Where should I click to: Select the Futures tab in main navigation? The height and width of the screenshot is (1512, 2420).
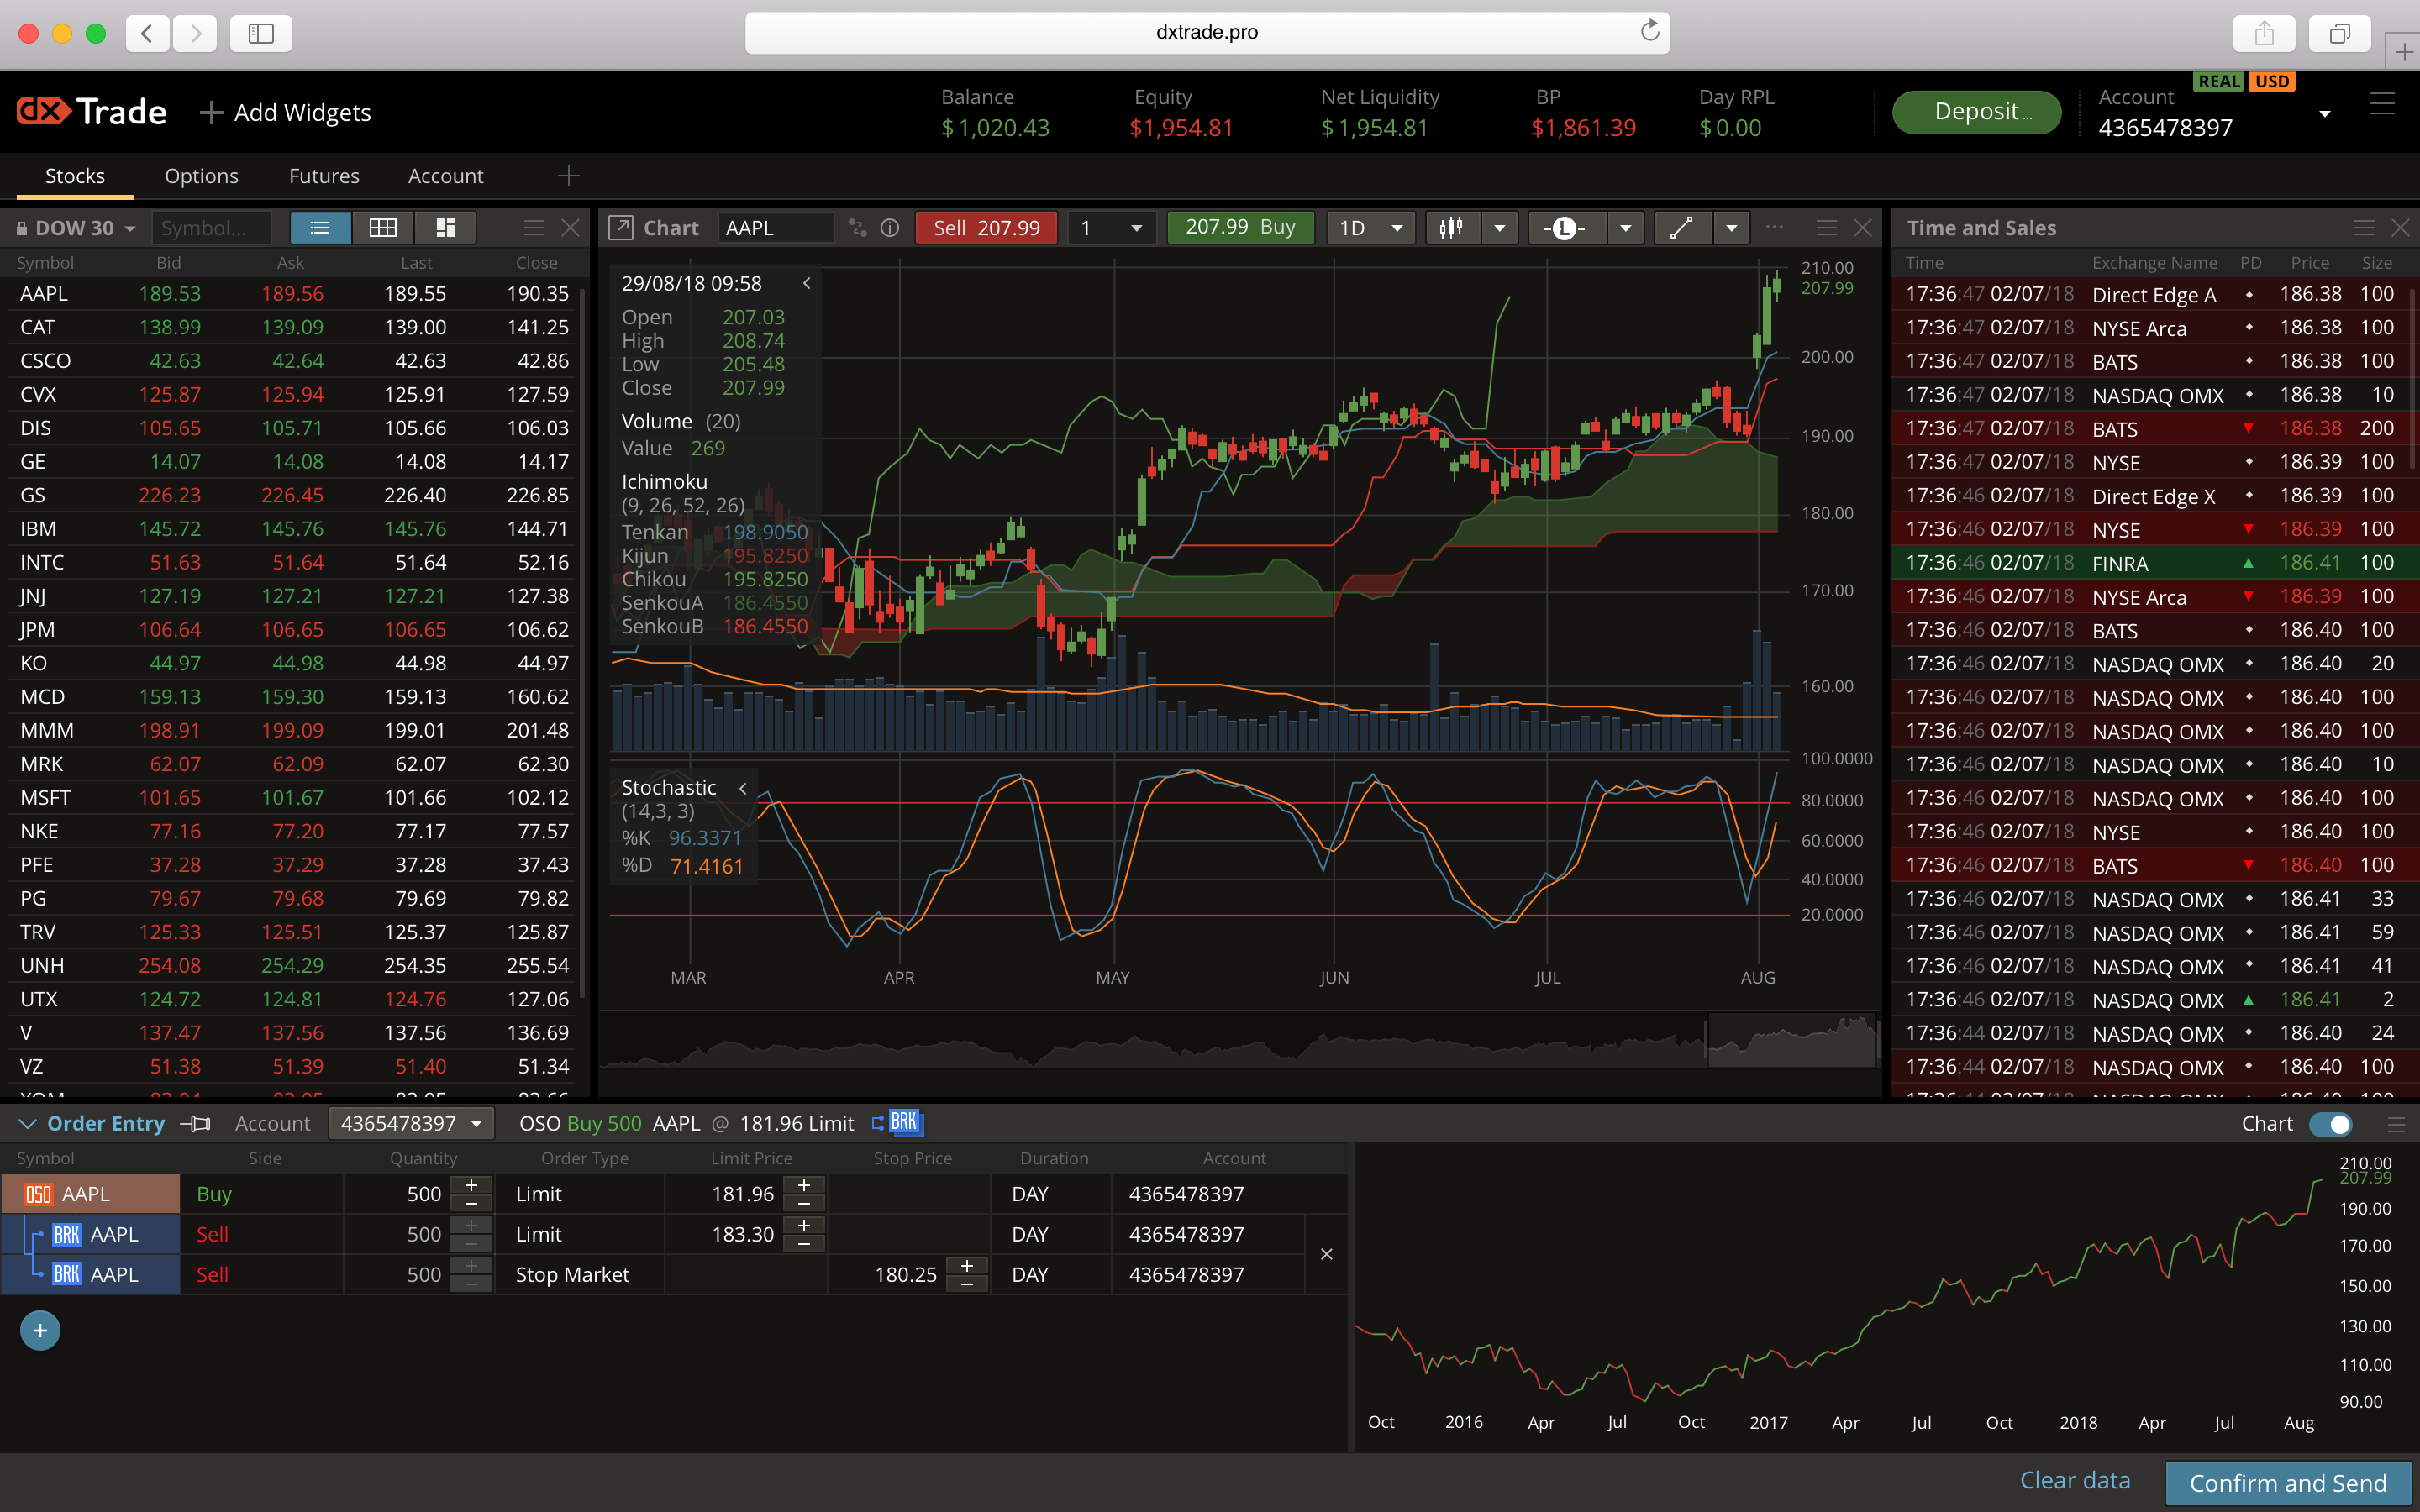324,172
